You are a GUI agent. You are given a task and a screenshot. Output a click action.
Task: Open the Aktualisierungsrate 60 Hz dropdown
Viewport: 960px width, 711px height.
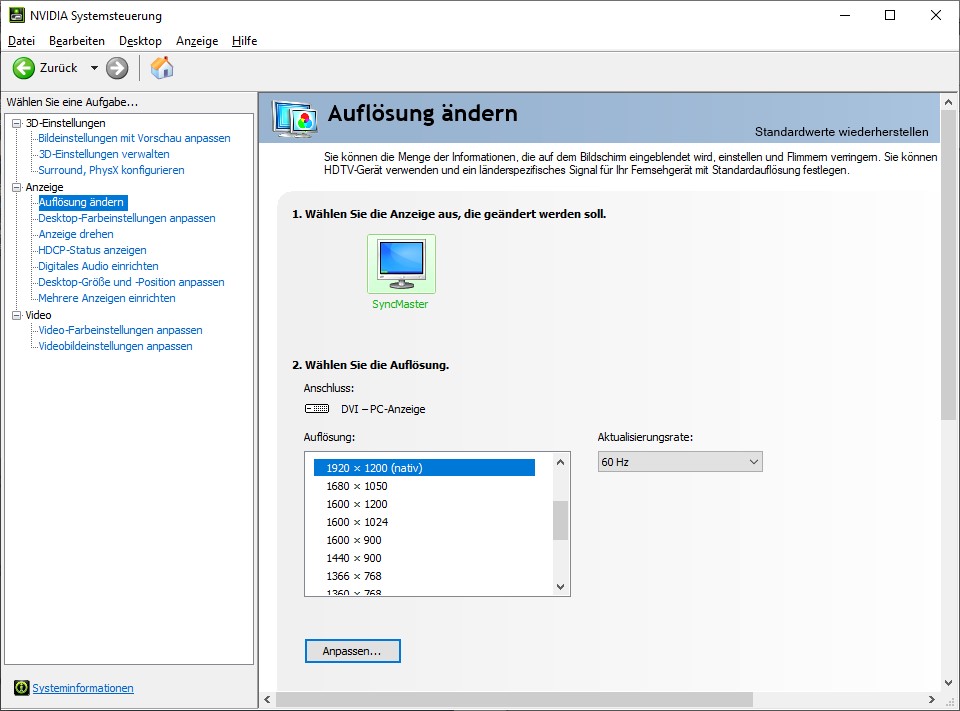click(x=680, y=462)
